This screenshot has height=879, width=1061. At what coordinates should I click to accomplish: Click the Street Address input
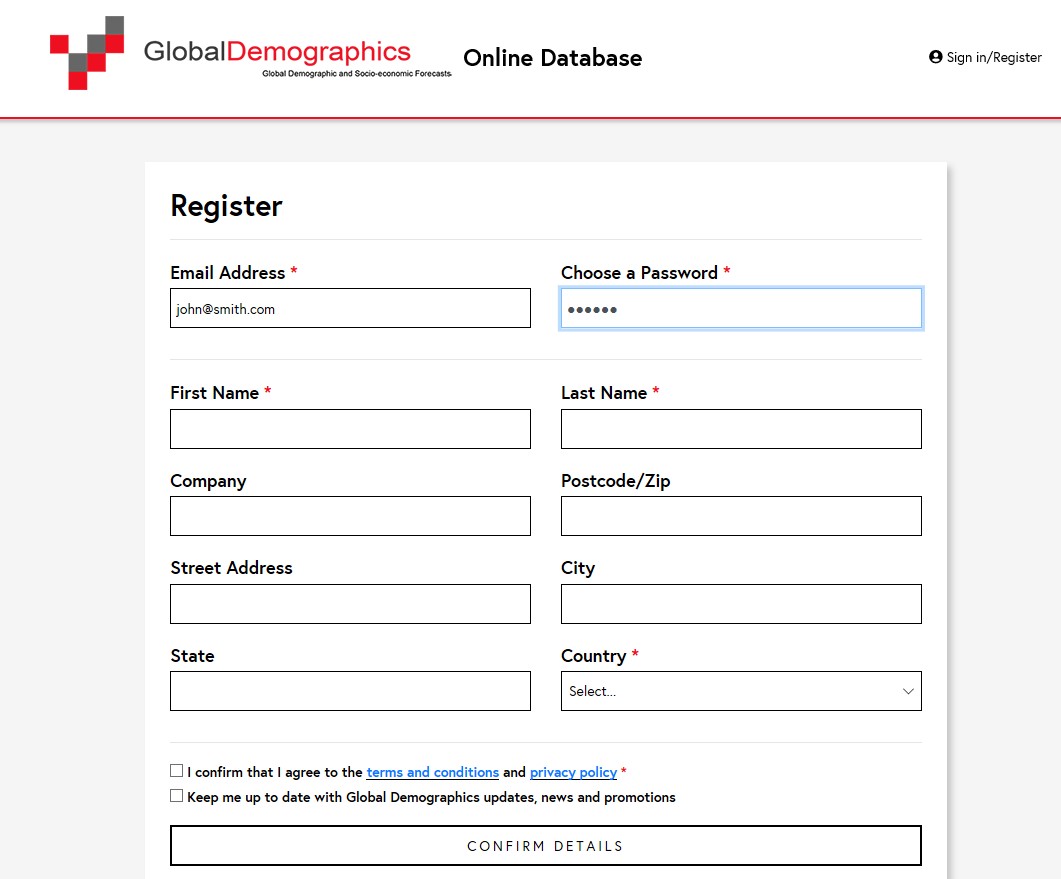pyautogui.click(x=351, y=604)
